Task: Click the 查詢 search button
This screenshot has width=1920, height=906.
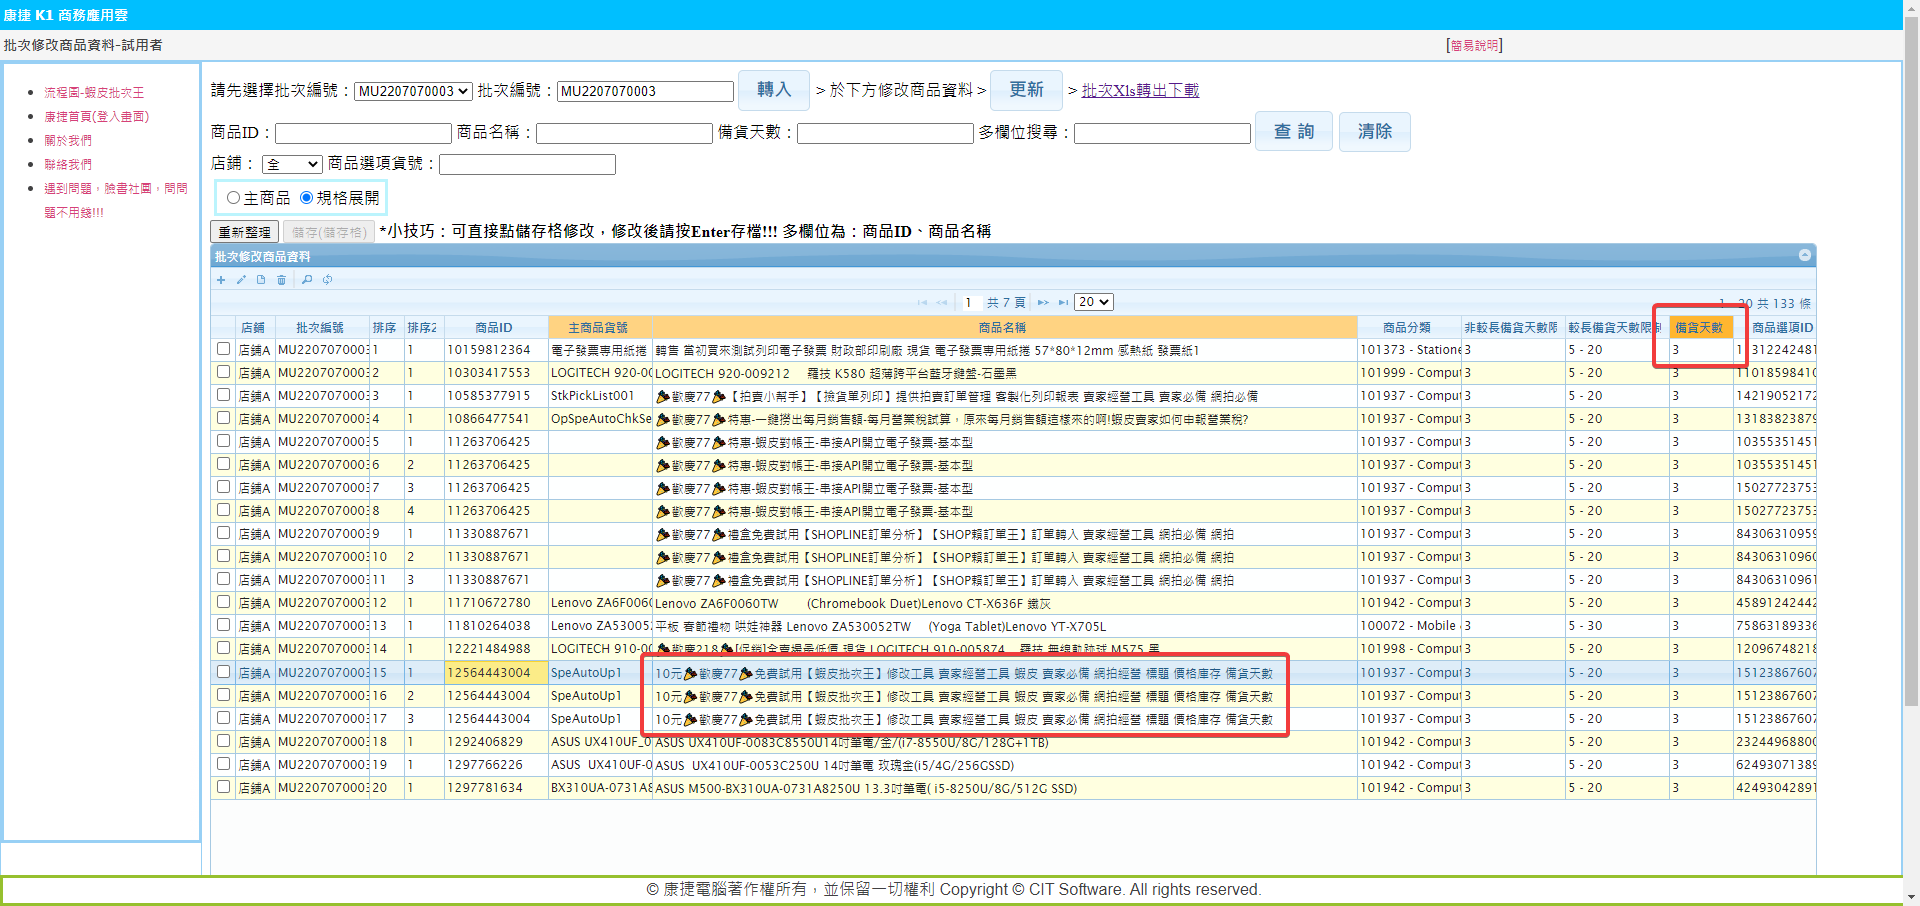Action: coord(1293,131)
